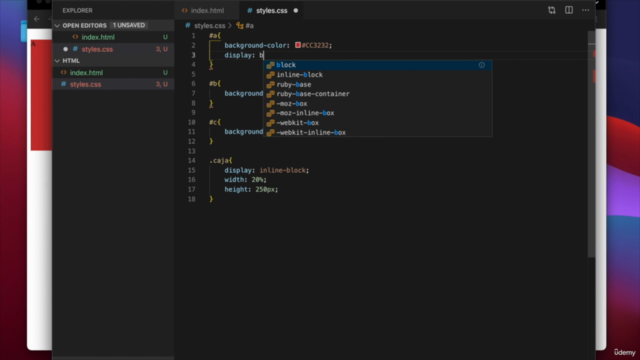Choose the block suggestion

pos(378,65)
